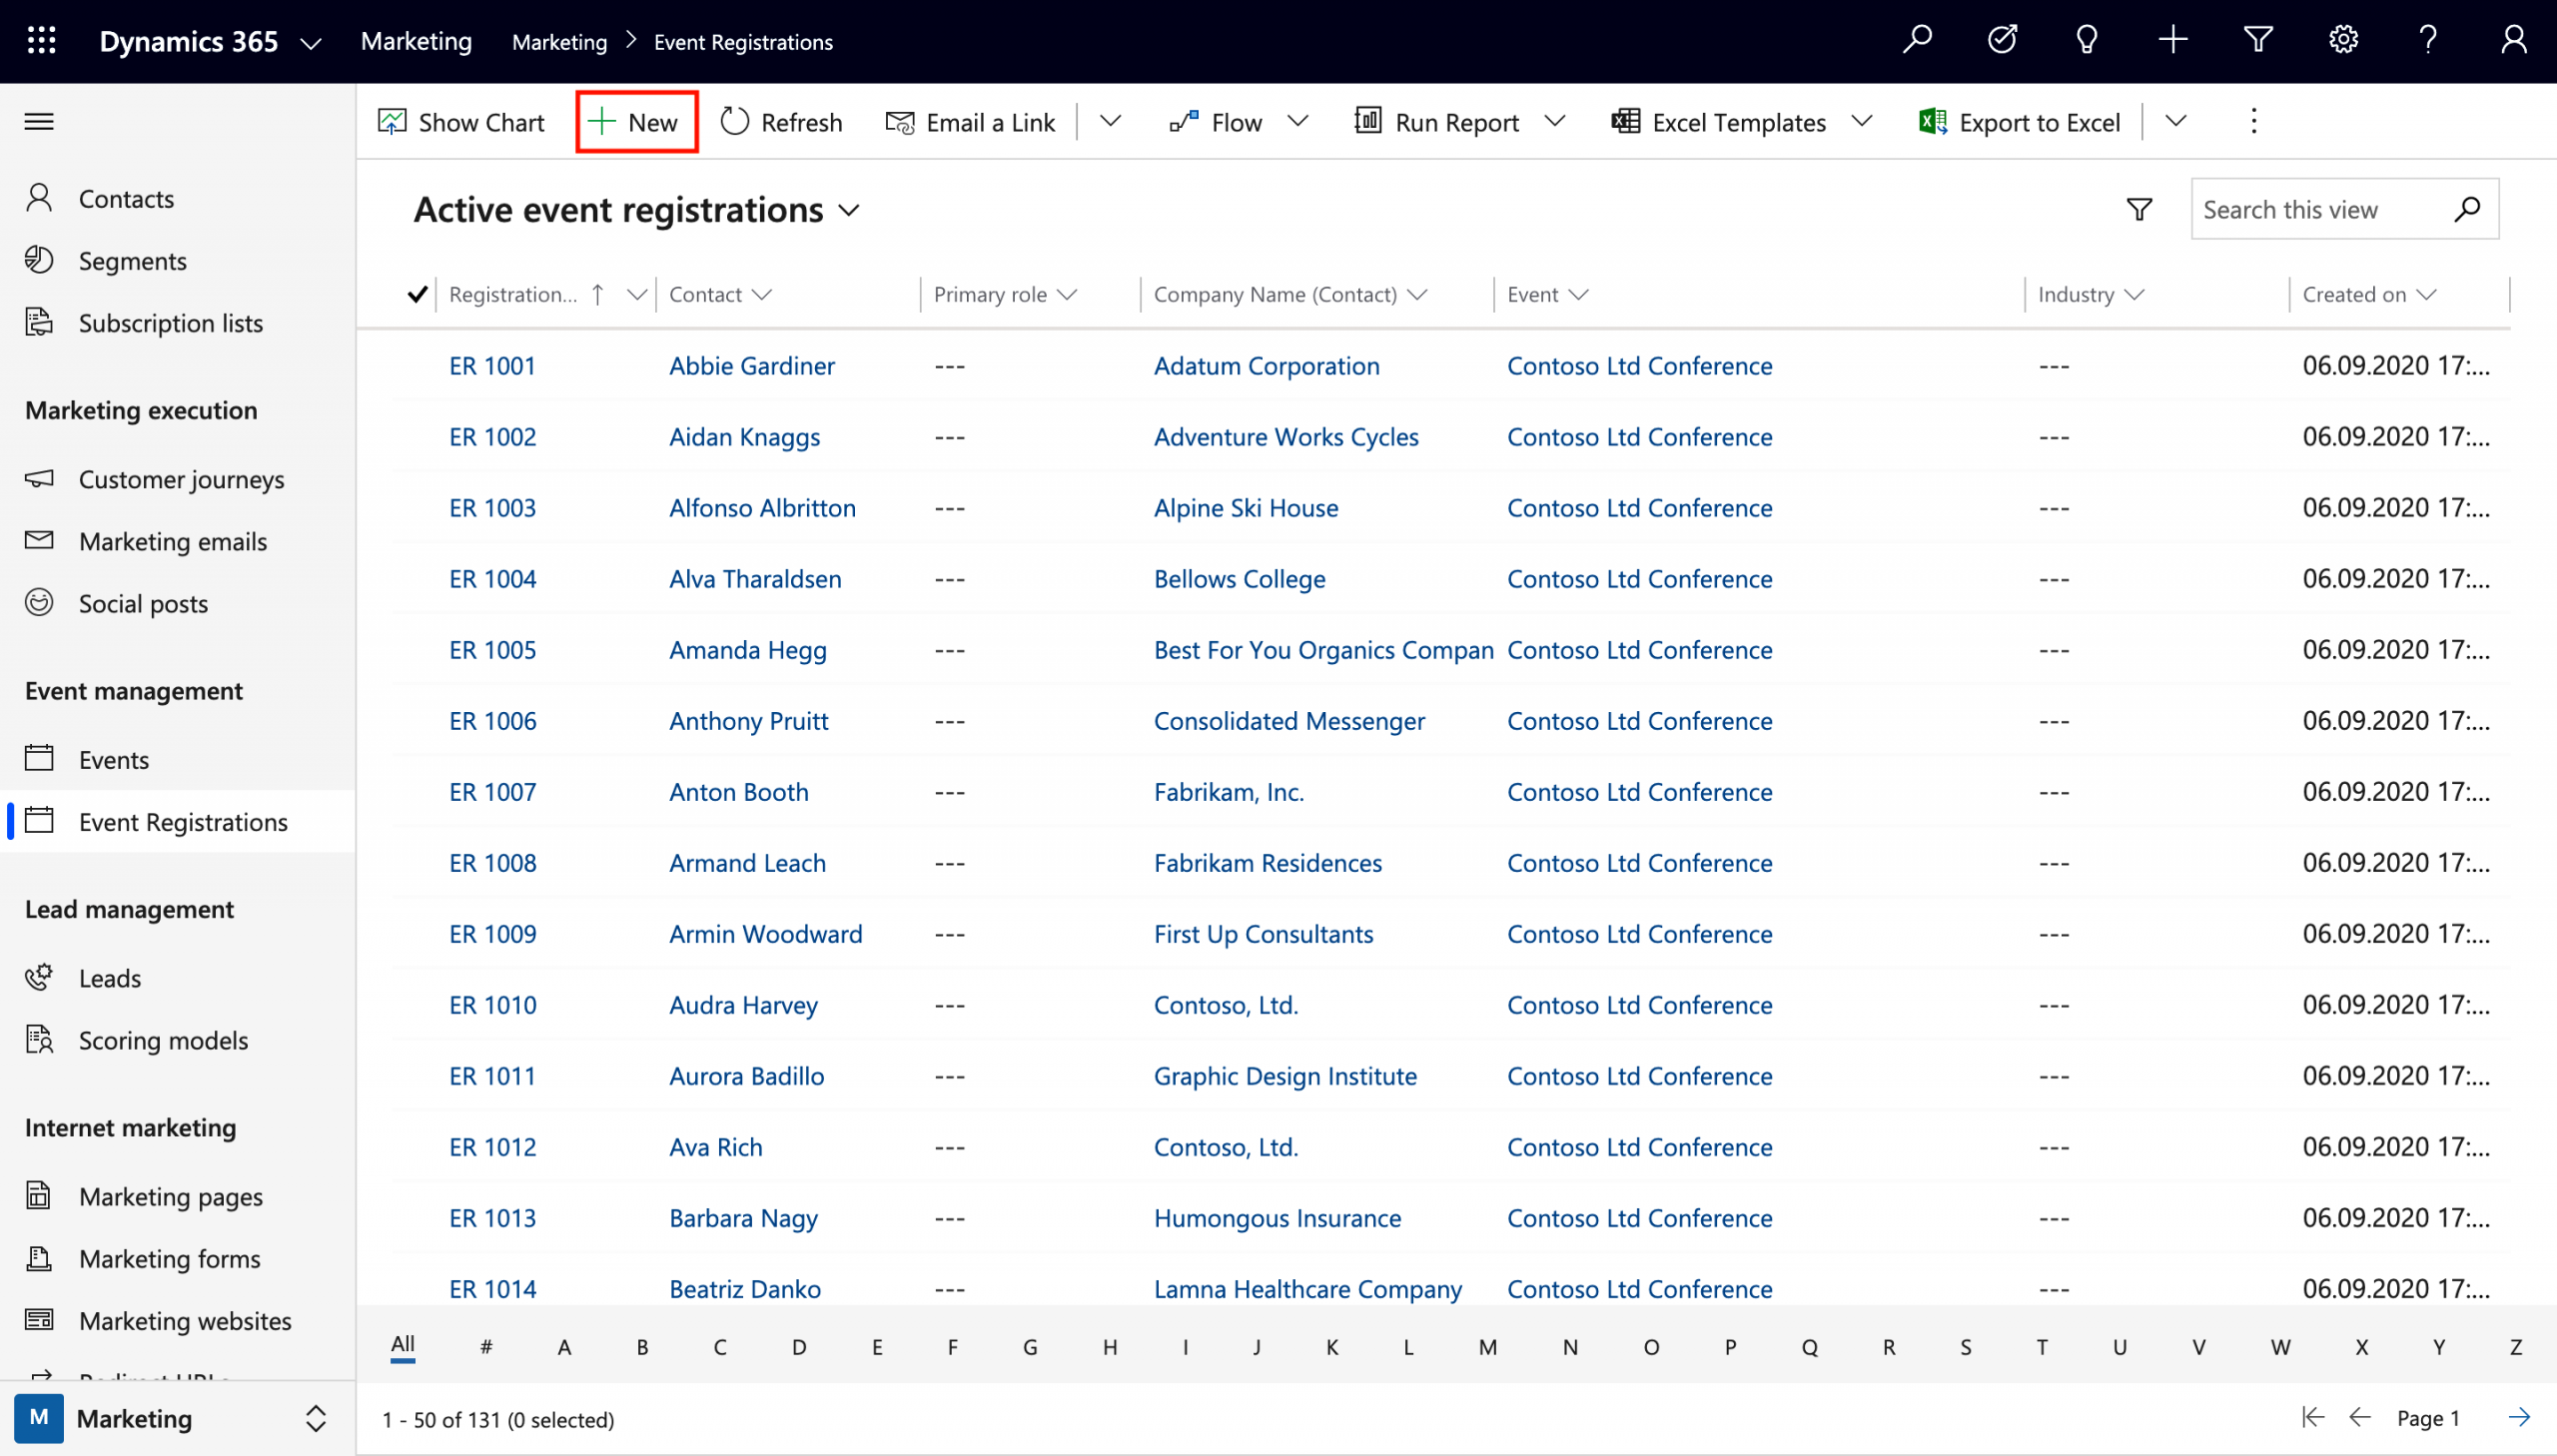
Task: Open Marketing websites in sidebar
Action: pos(177,1320)
